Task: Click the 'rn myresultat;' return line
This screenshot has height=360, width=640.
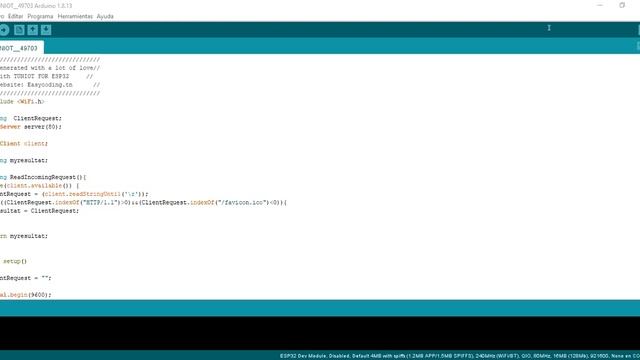Action: pos(24,236)
